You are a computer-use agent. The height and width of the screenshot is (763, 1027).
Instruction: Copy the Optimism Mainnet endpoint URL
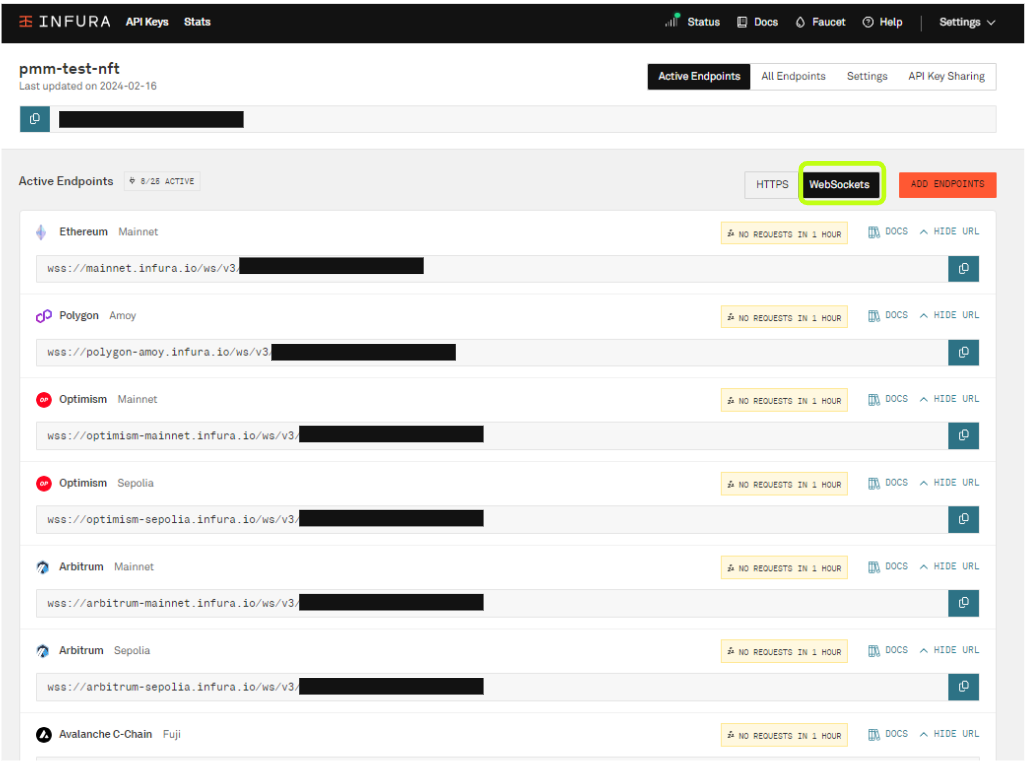[x=963, y=436]
